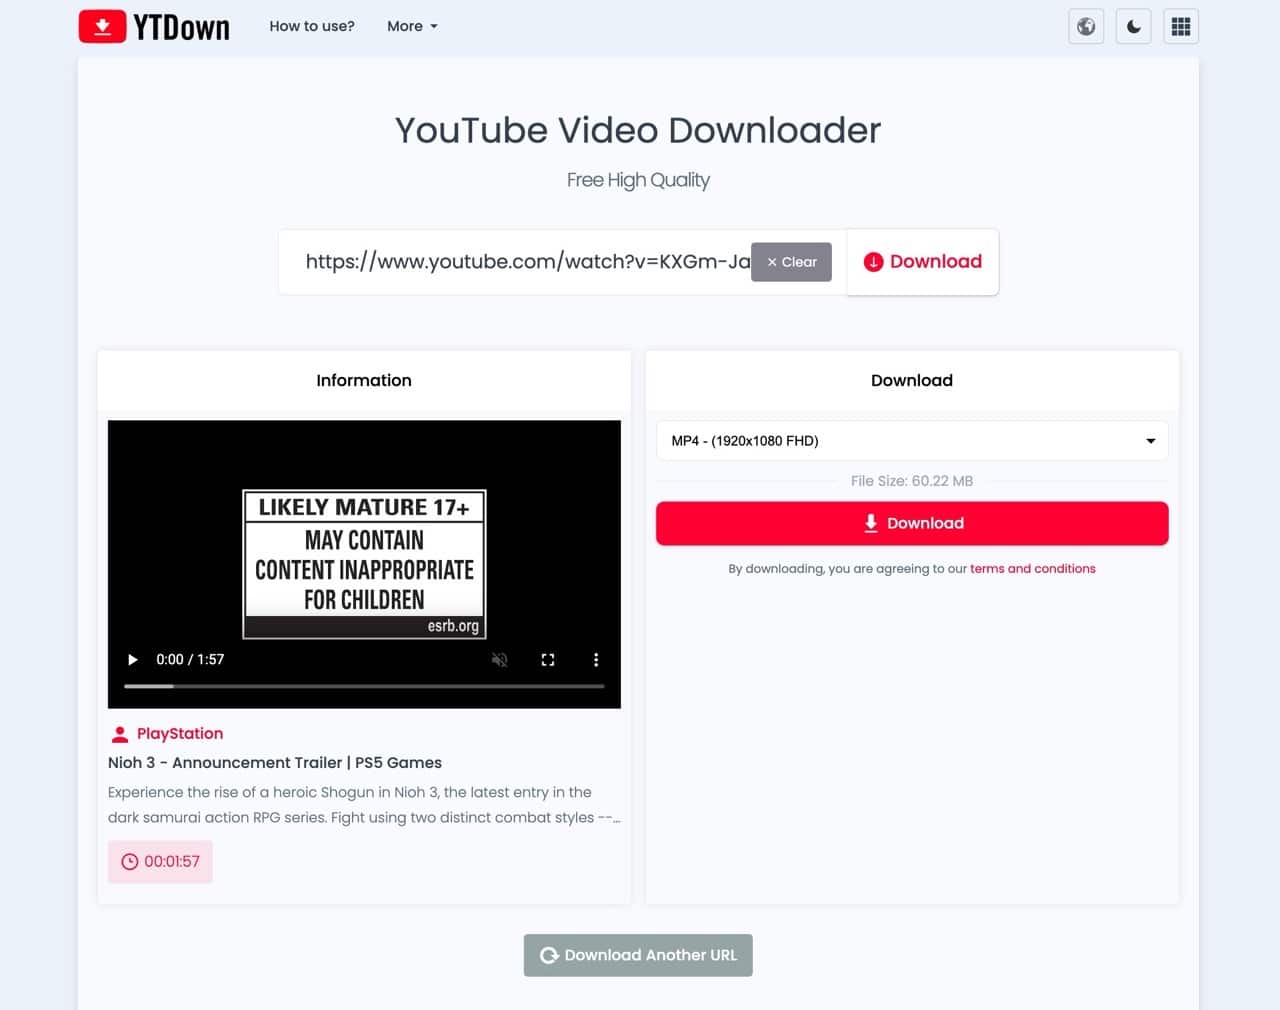The height and width of the screenshot is (1010, 1280).
Task: Click the video thumbnail ESRB notice
Action: point(365,564)
